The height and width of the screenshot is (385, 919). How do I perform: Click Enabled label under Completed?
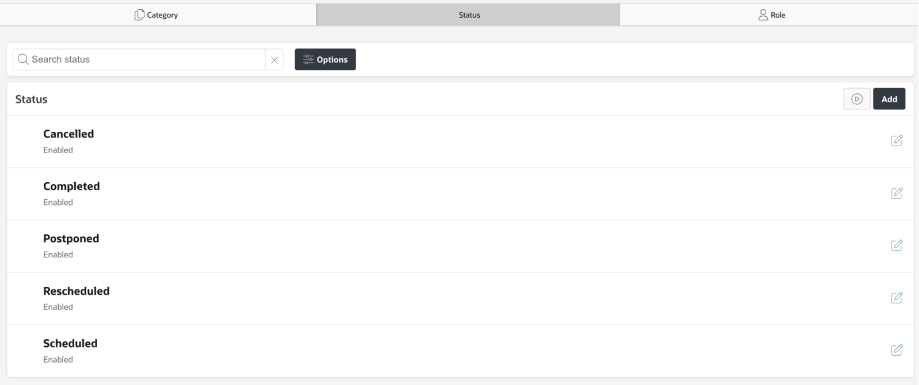pyautogui.click(x=58, y=202)
